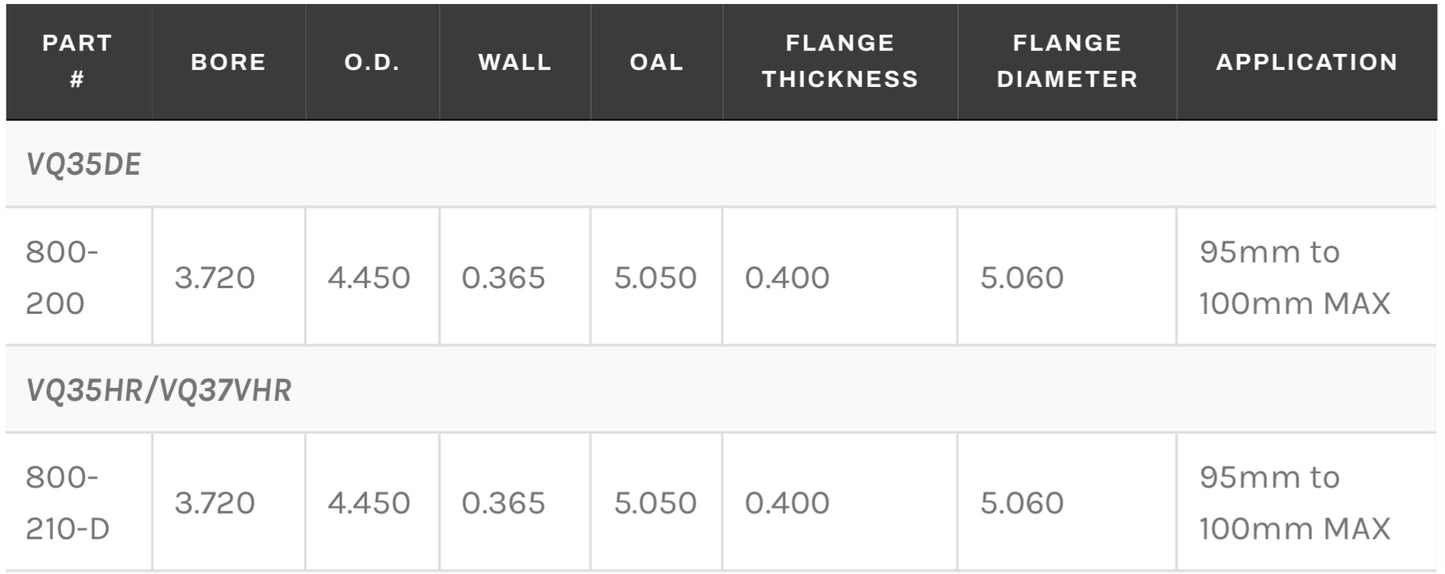Select the VQ35HR/VQ37VHR group row
The height and width of the screenshot is (574, 1445).
(159, 390)
